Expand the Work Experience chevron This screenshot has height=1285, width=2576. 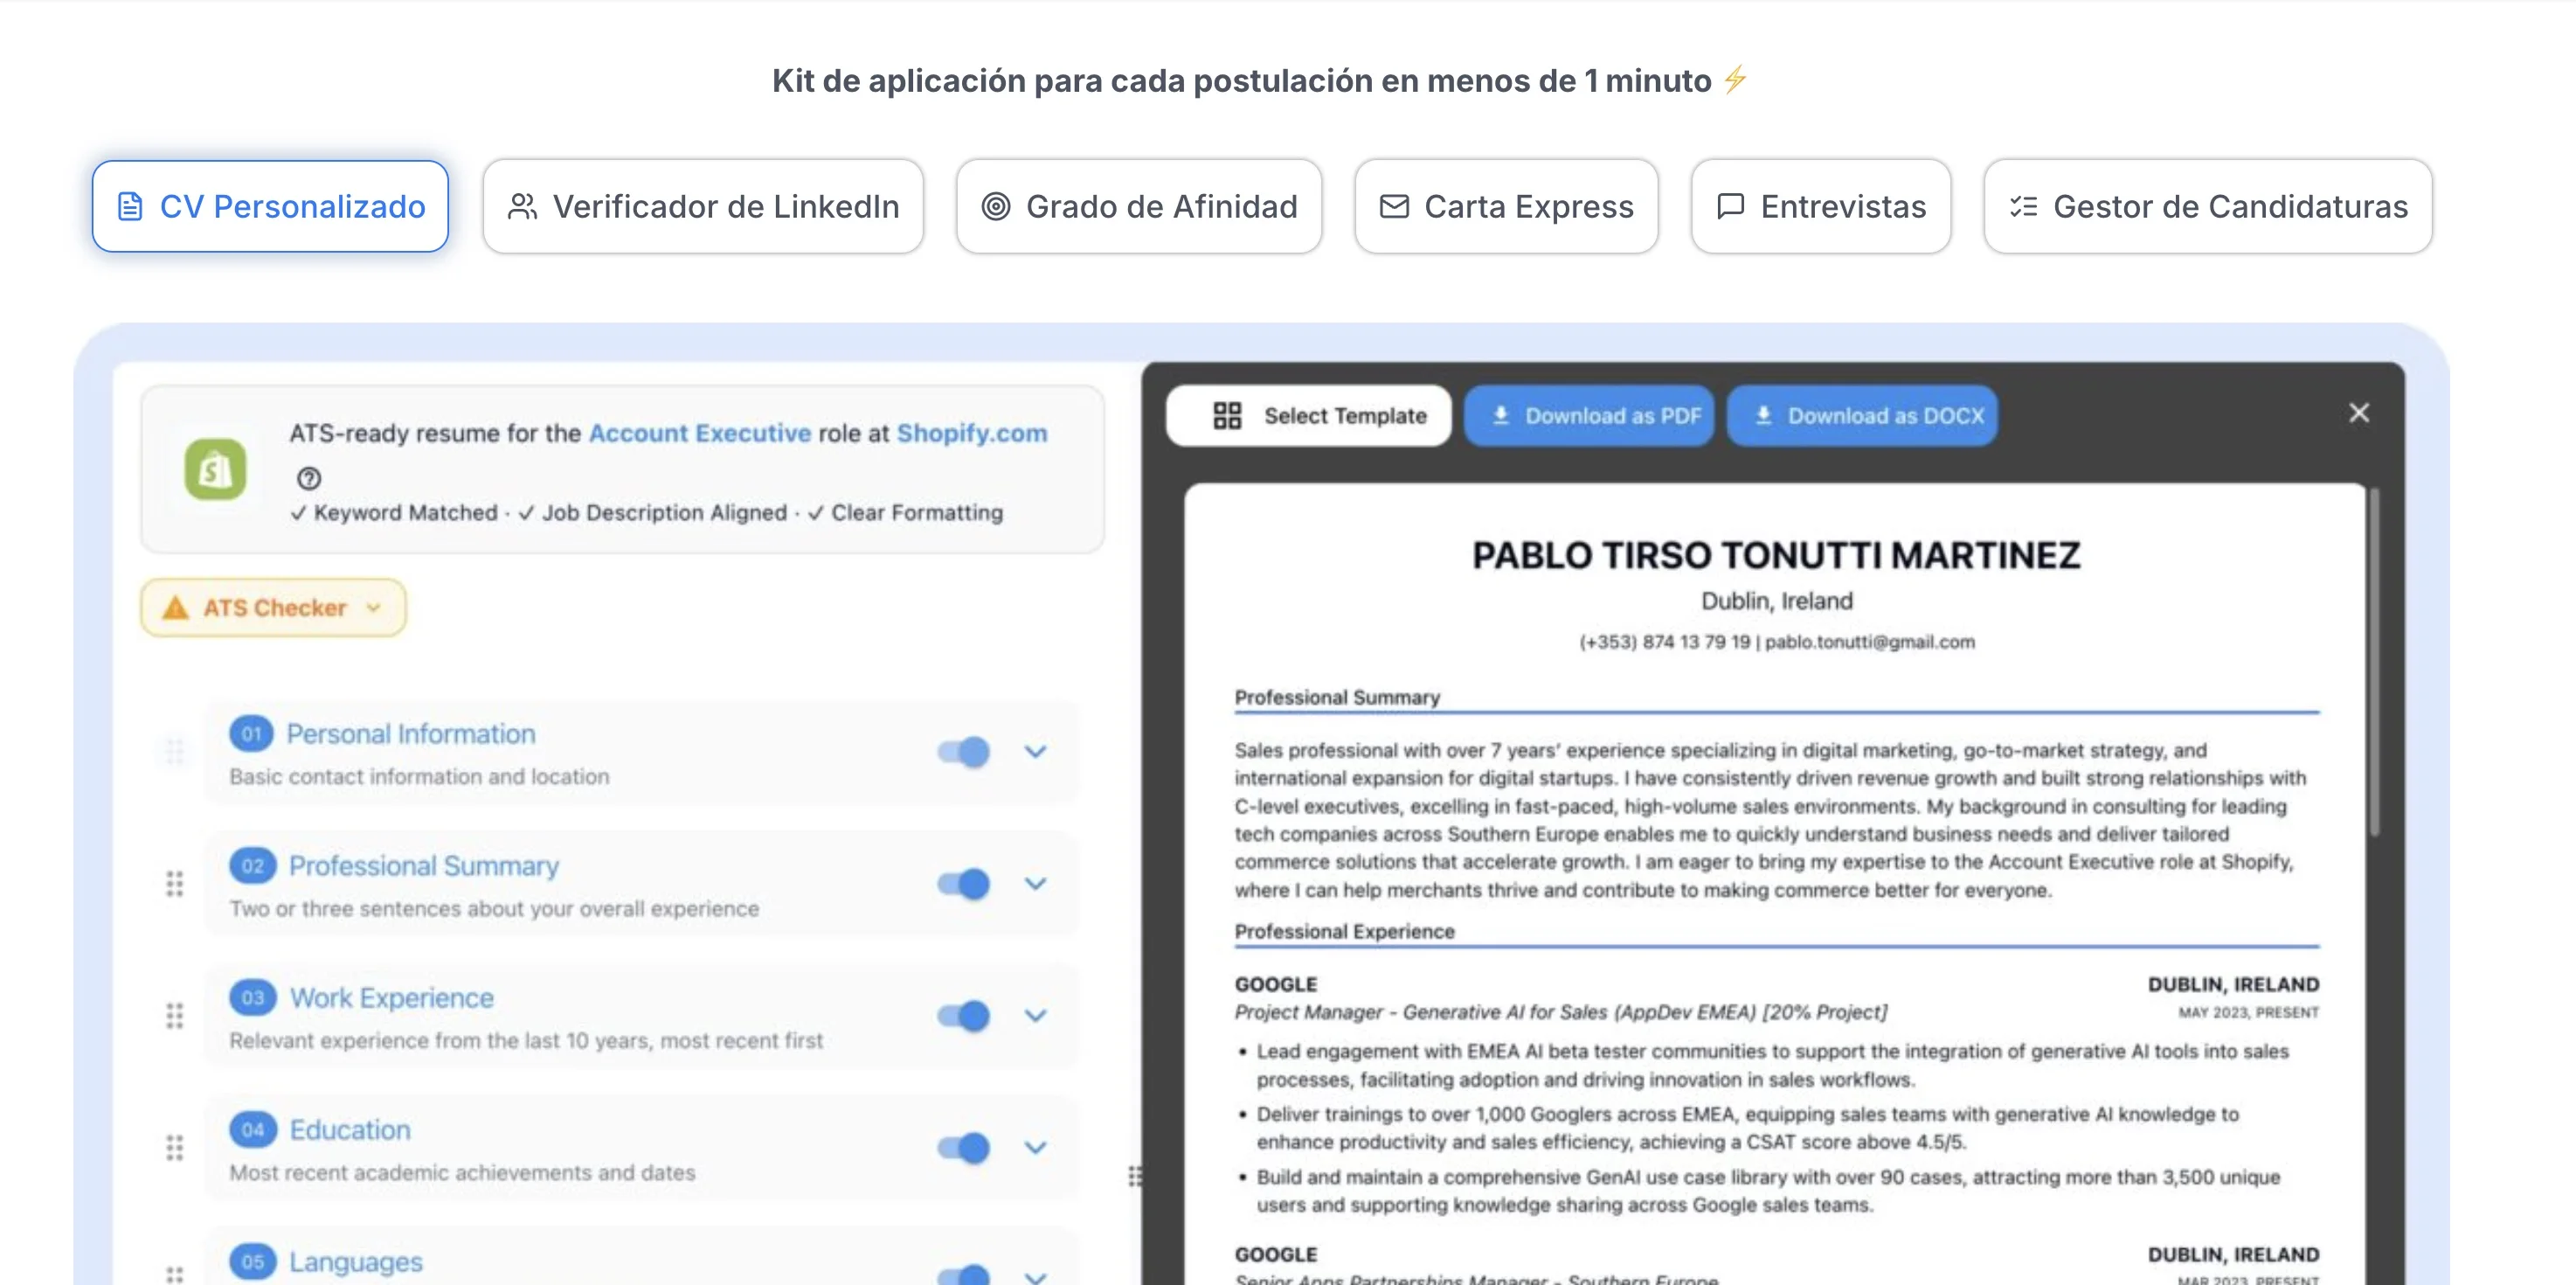point(1036,1015)
